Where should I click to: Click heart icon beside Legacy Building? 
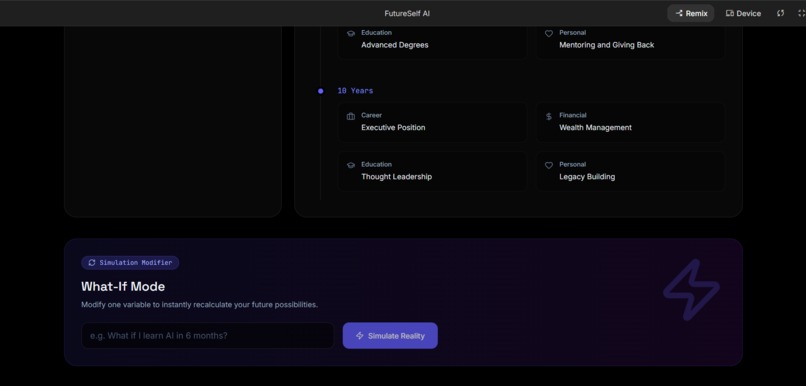548,166
